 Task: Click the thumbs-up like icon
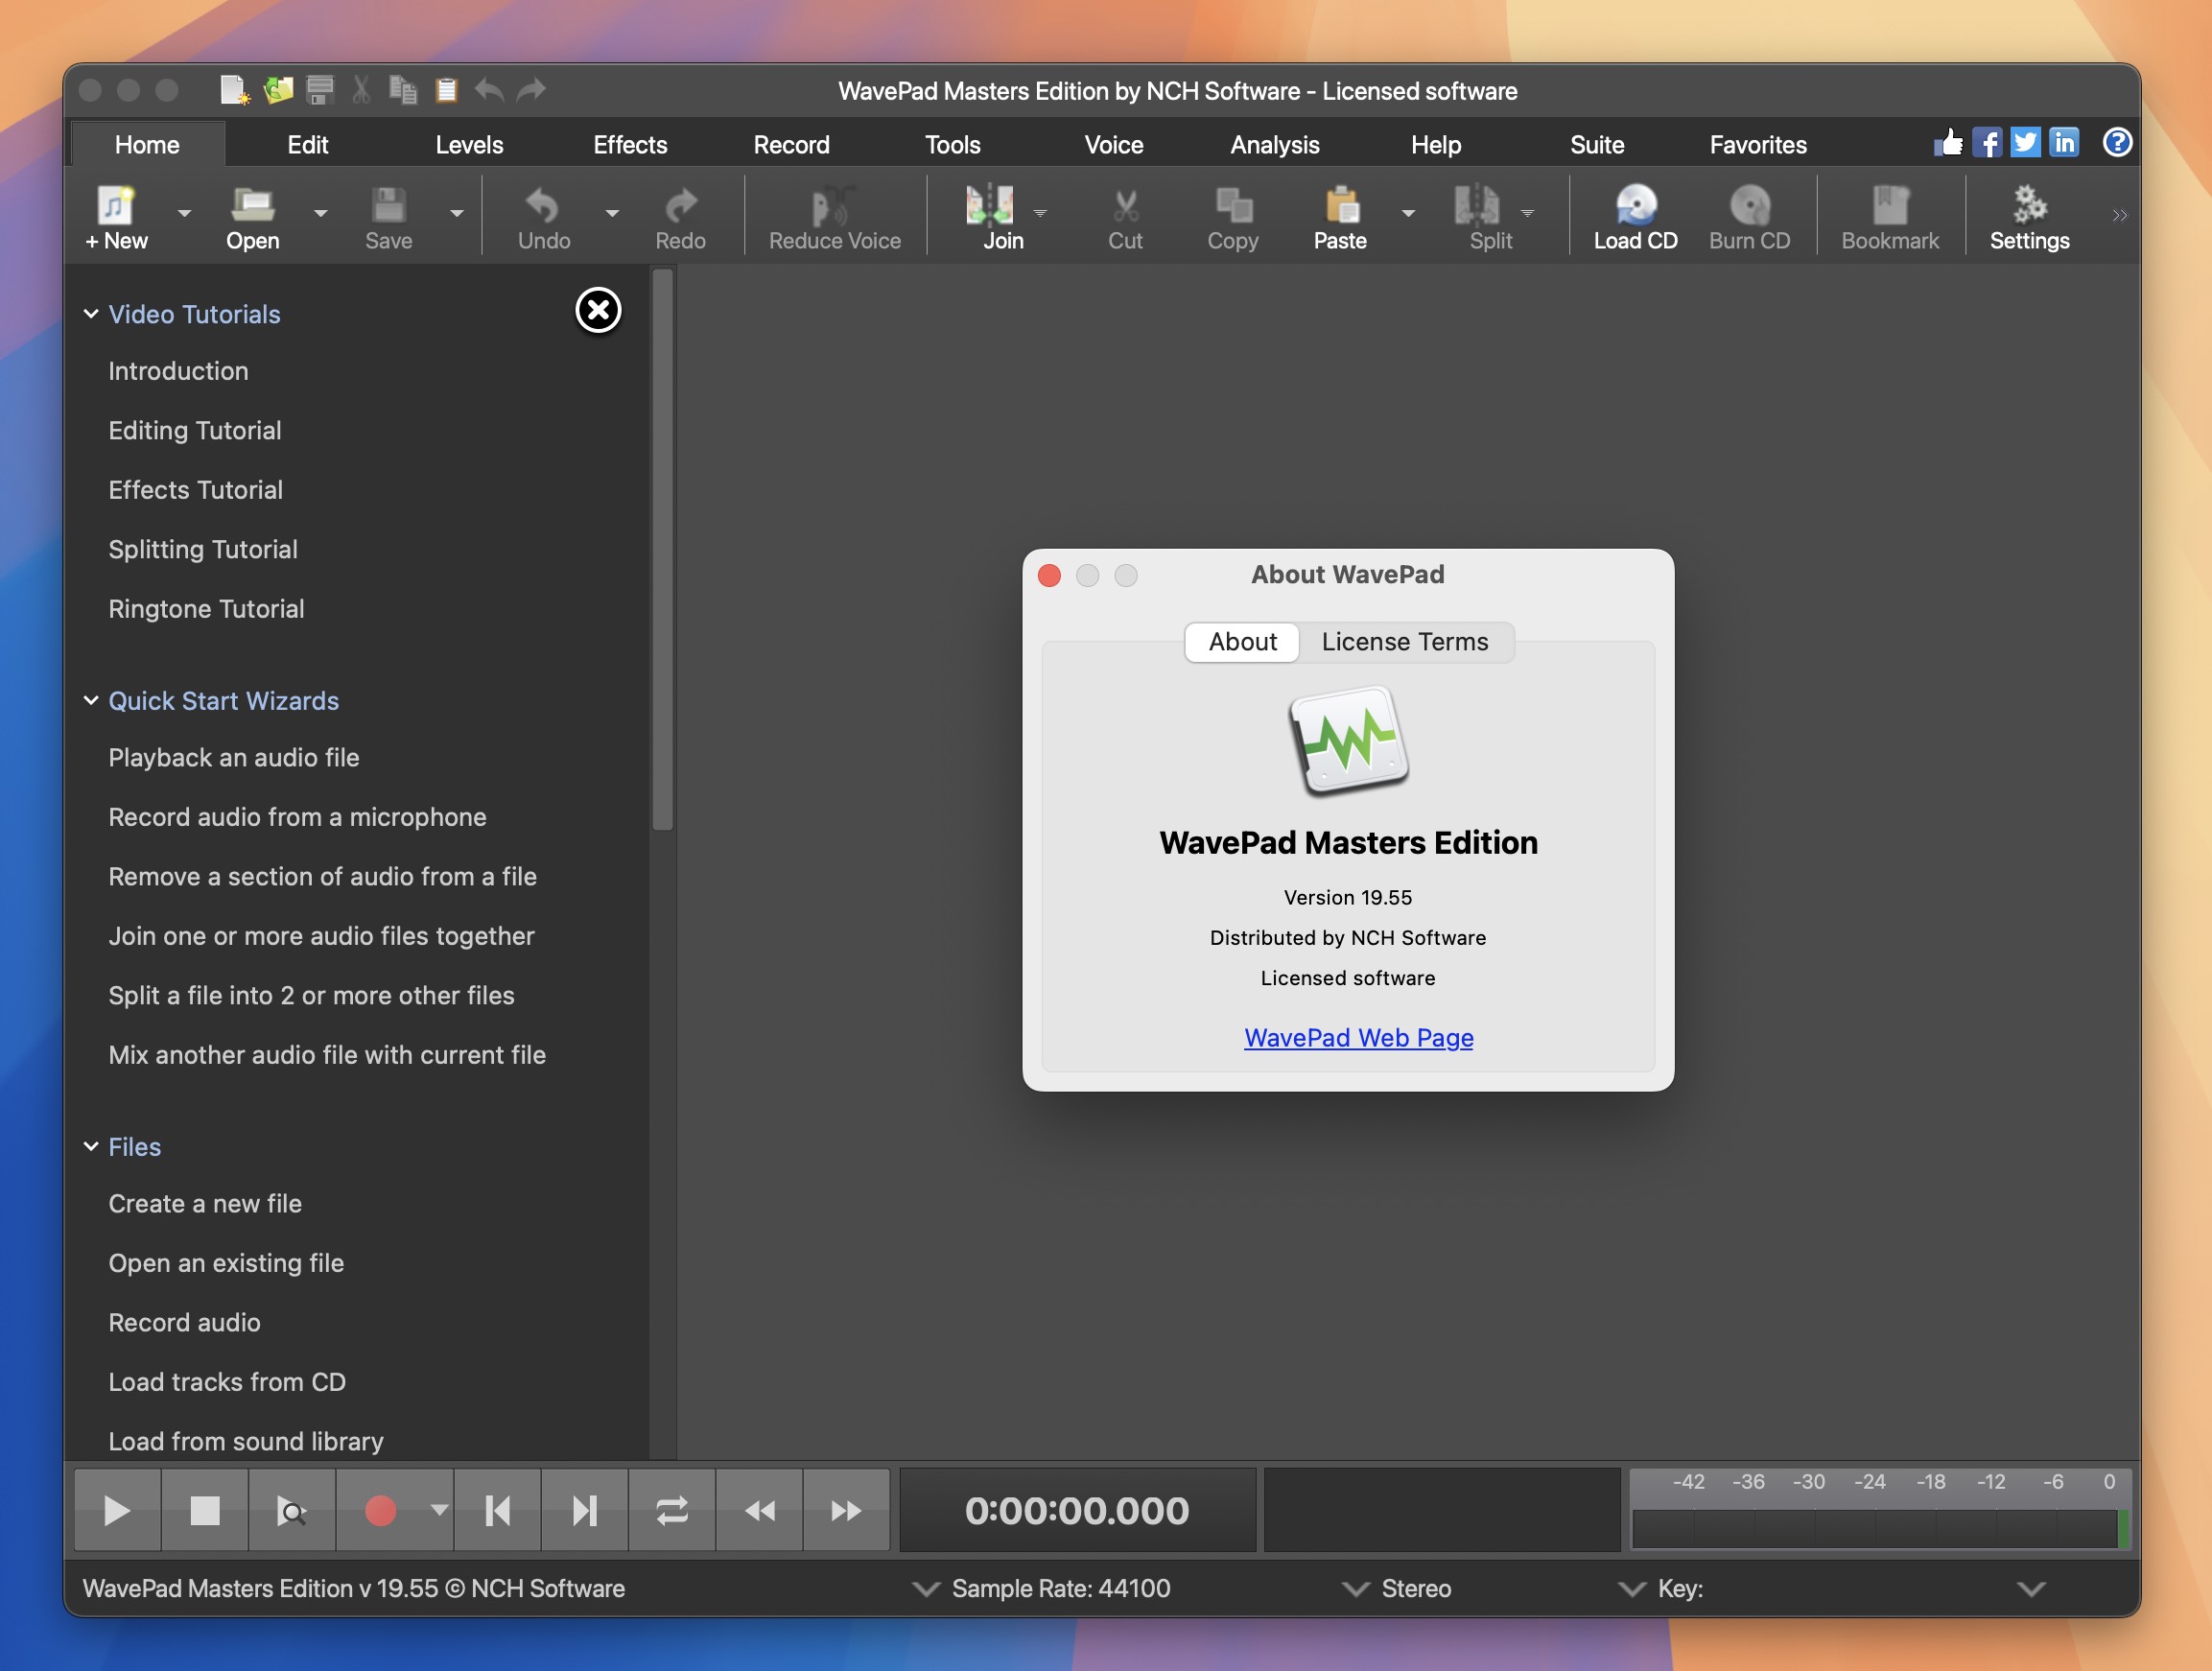click(1948, 143)
